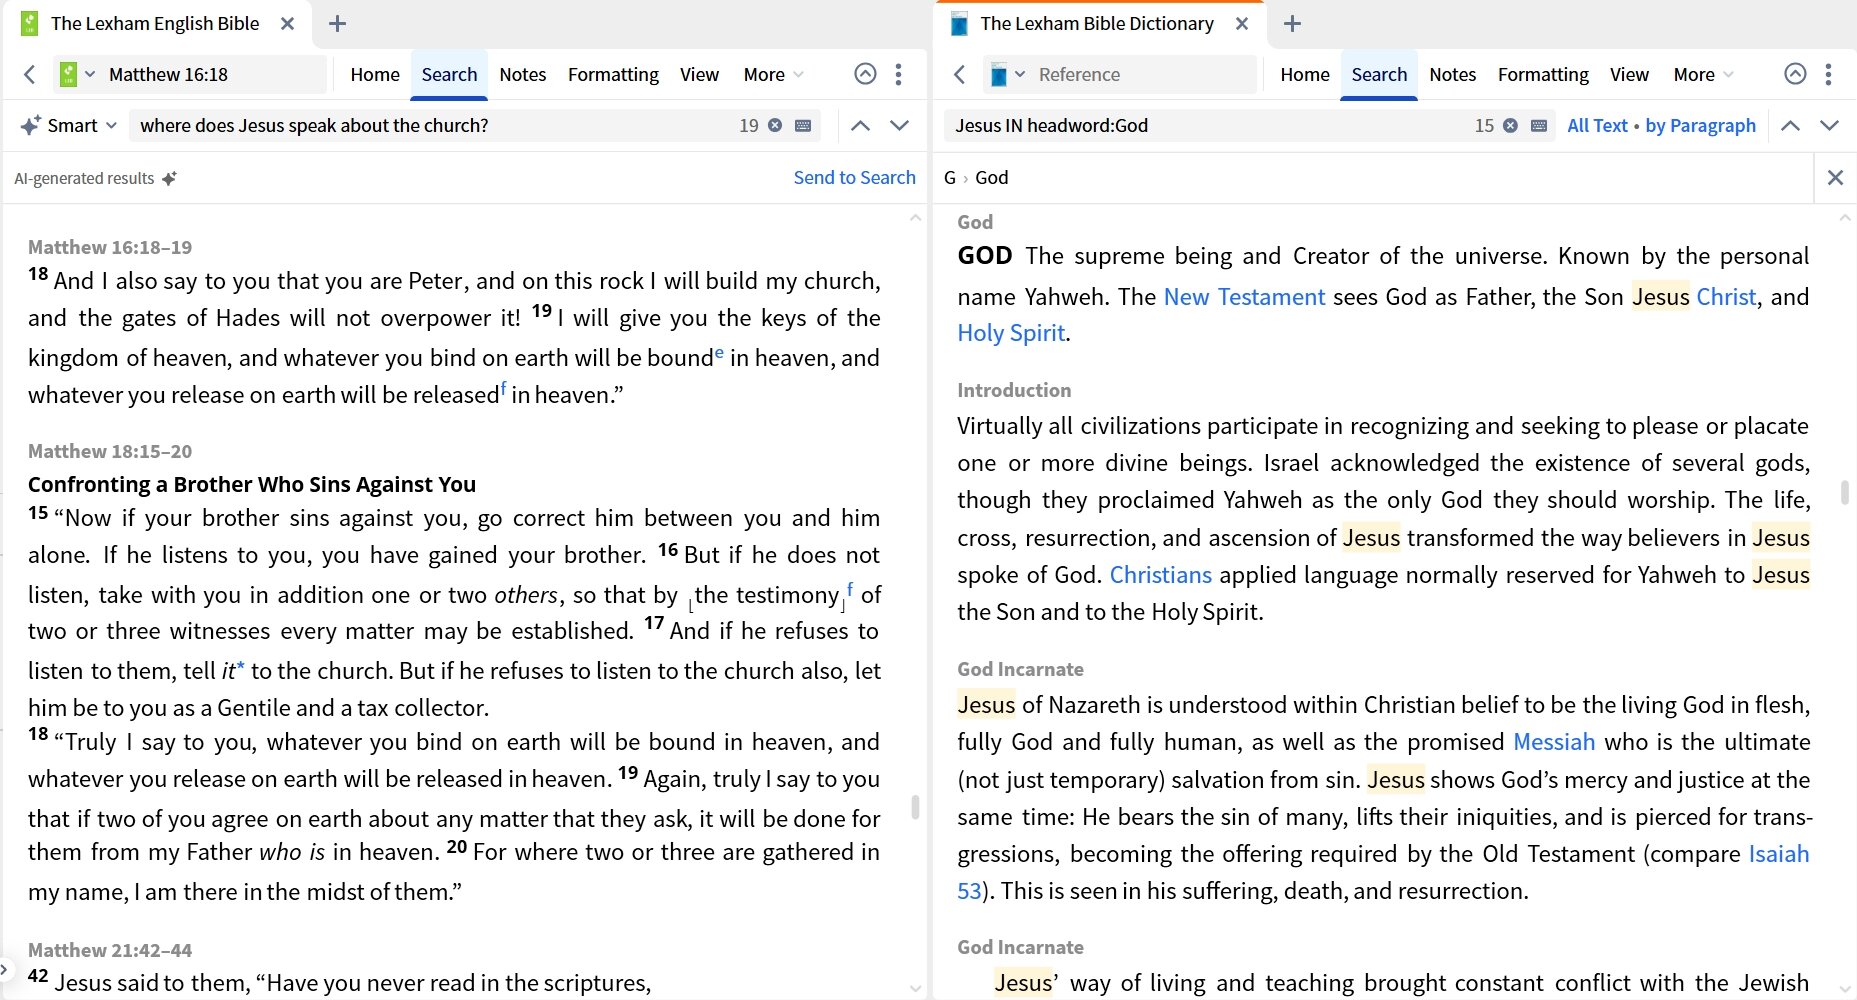This screenshot has width=1857, height=1000.
Task: Open the Lexham English Bible resource icon menu
Action: coord(77,74)
